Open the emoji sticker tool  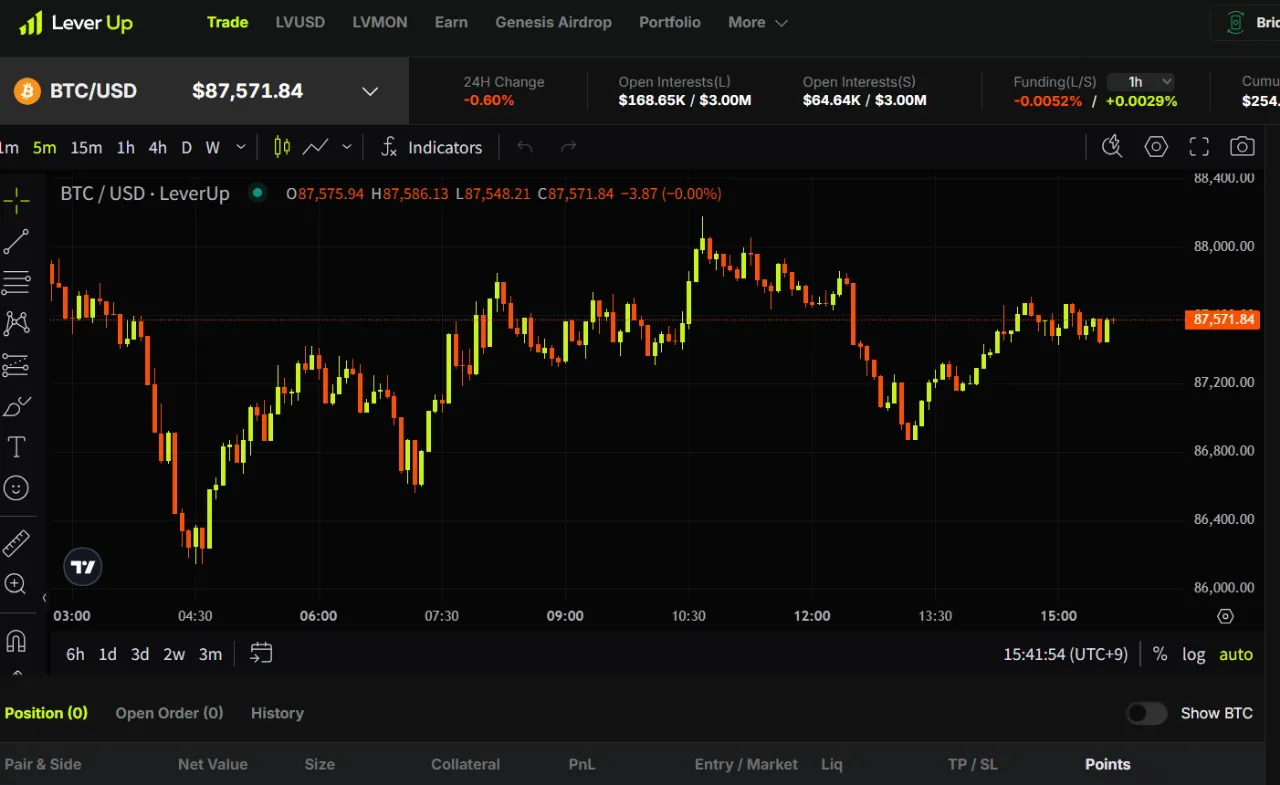pos(16,488)
